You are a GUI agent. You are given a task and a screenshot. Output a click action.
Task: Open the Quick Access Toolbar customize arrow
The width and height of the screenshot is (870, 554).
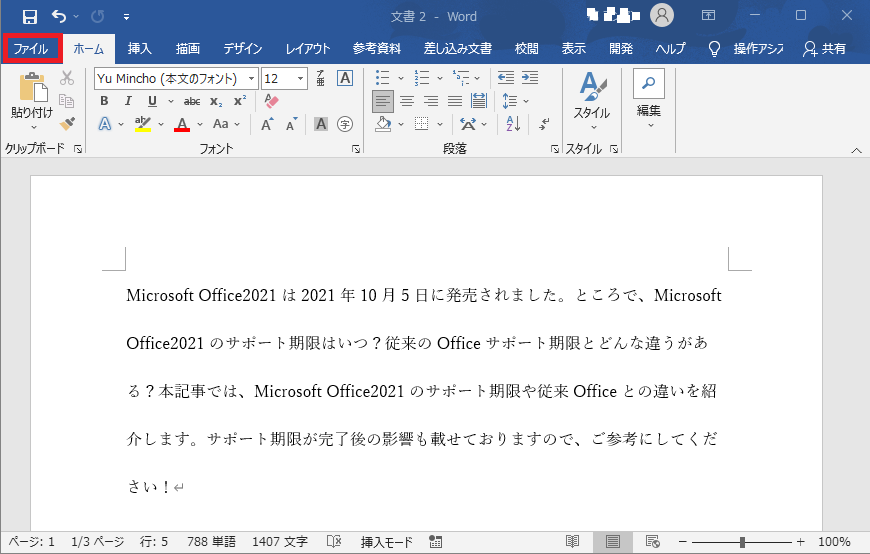pos(127,17)
